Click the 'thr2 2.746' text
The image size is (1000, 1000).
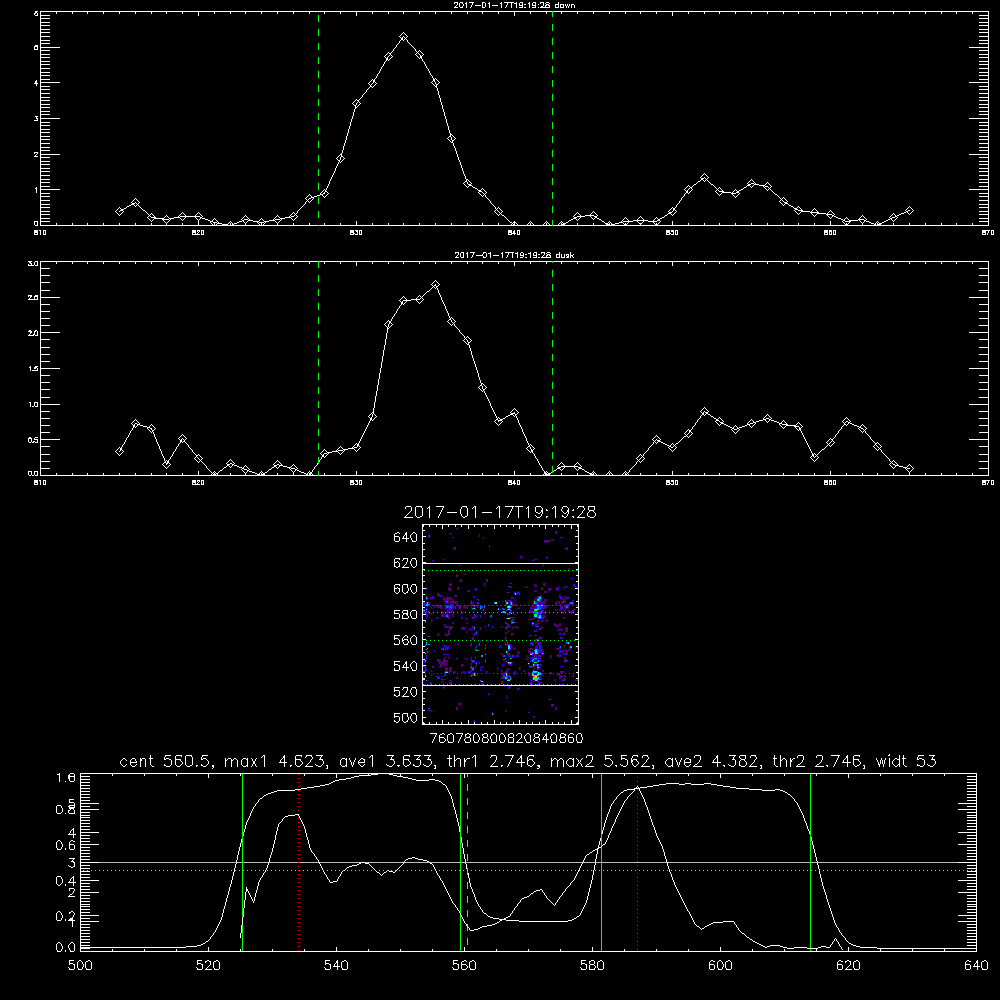pyautogui.click(x=818, y=761)
